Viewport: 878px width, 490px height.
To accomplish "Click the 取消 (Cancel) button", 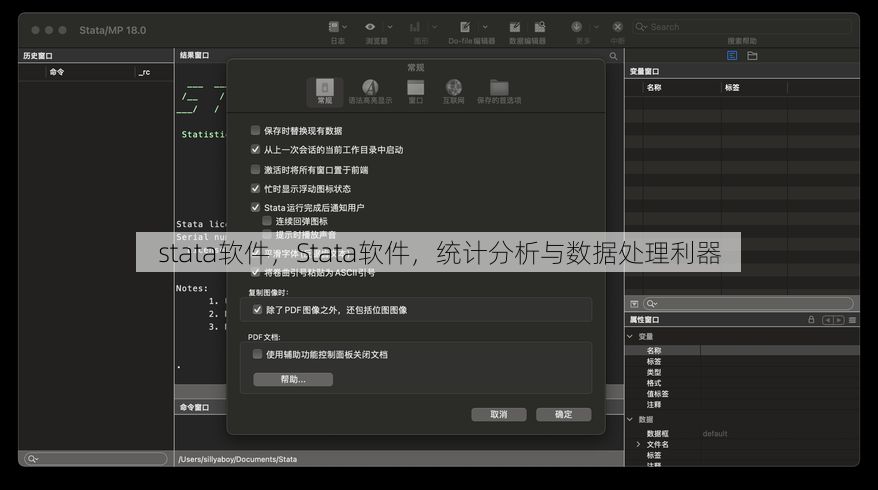I will point(498,414).
